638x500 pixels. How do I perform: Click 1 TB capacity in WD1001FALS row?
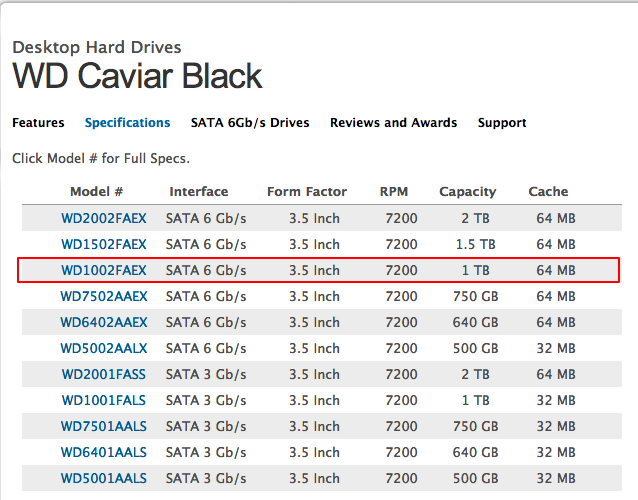tap(476, 401)
